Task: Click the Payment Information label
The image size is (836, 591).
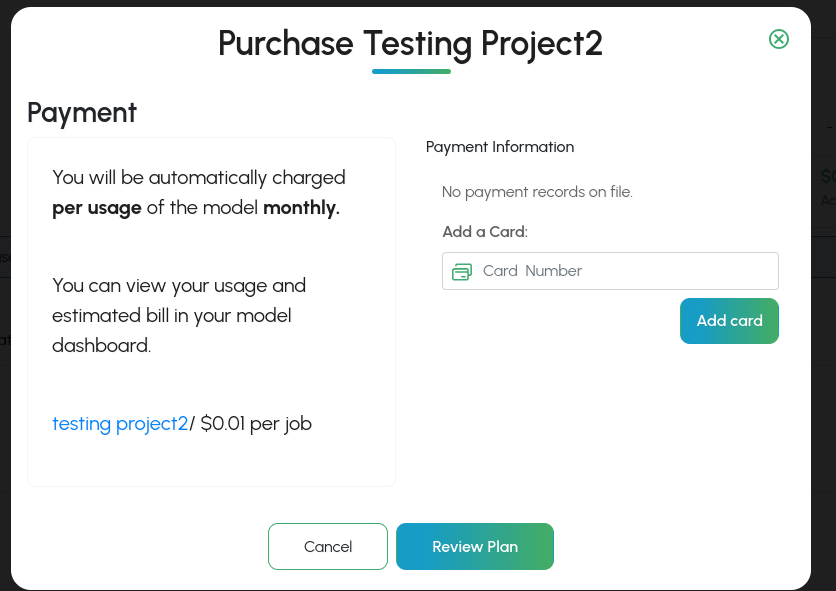Action: pos(500,147)
